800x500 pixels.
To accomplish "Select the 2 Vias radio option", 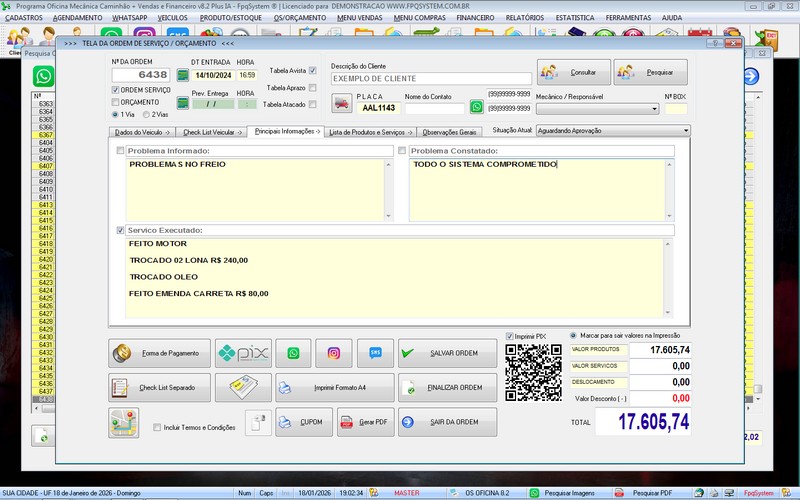I will point(146,115).
